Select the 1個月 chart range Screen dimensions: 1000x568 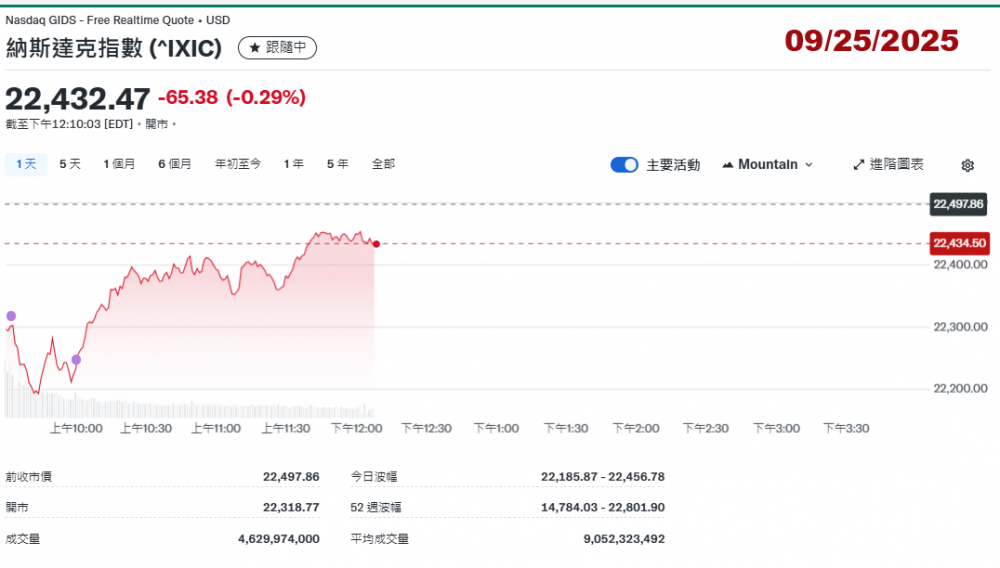[x=119, y=164]
